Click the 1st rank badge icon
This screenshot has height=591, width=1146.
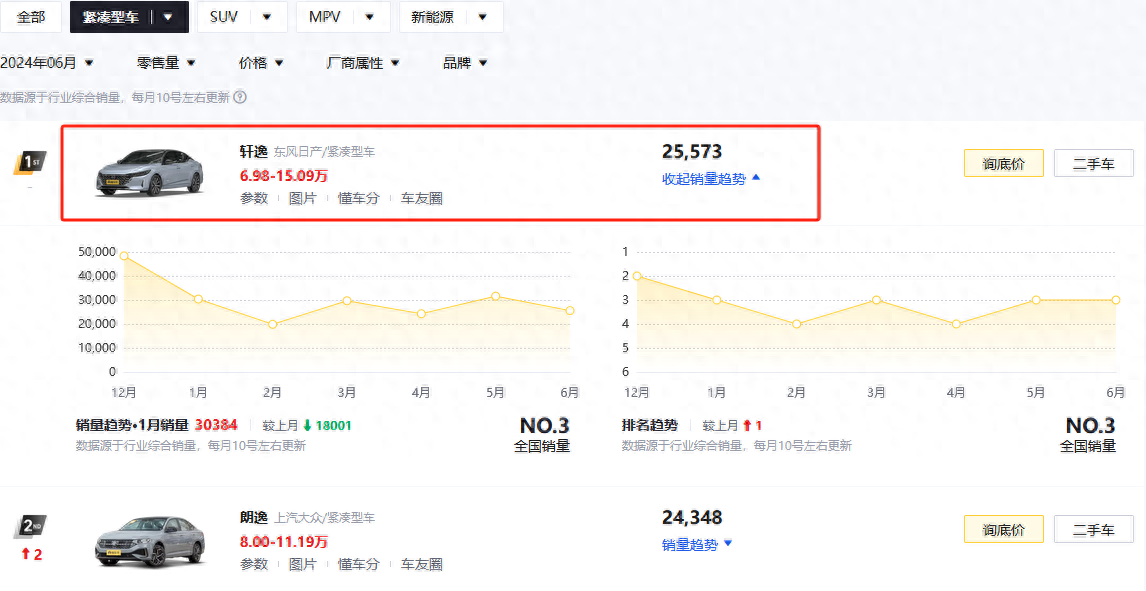(29, 163)
